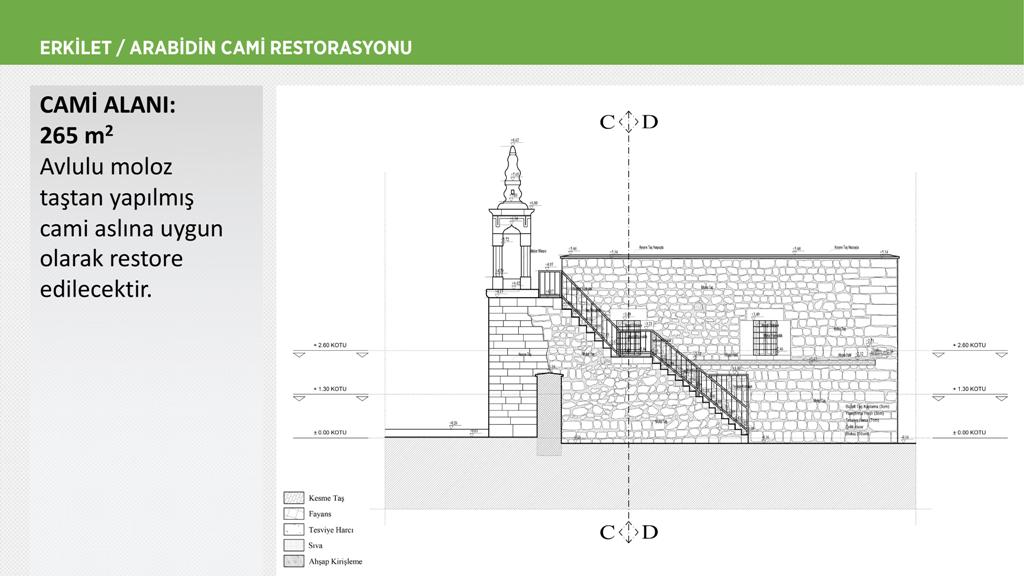Click the Avlulu moloz description paragraph
1024x576 pixels.
(131, 228)
